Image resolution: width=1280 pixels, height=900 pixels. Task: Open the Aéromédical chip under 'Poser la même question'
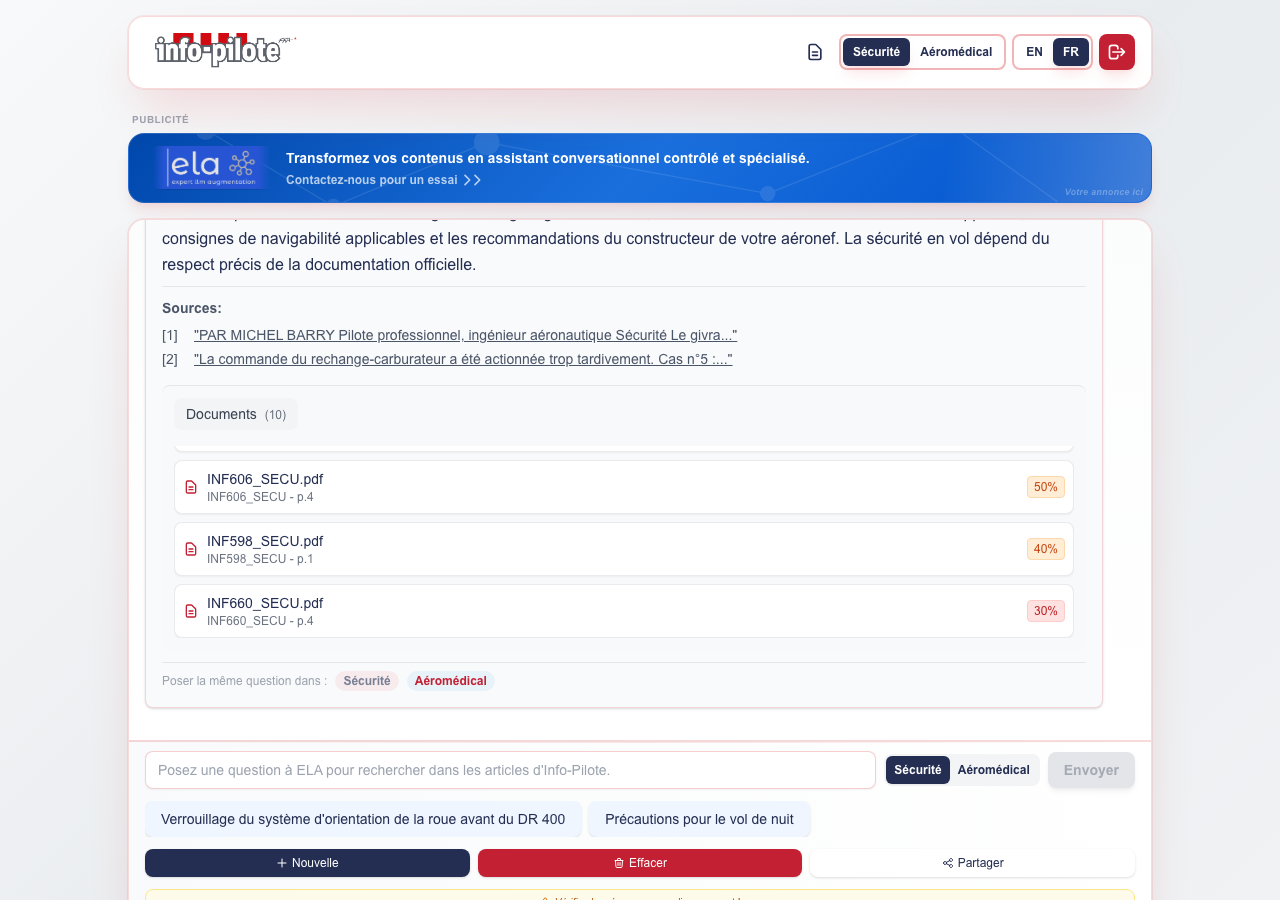click(451, 680)
